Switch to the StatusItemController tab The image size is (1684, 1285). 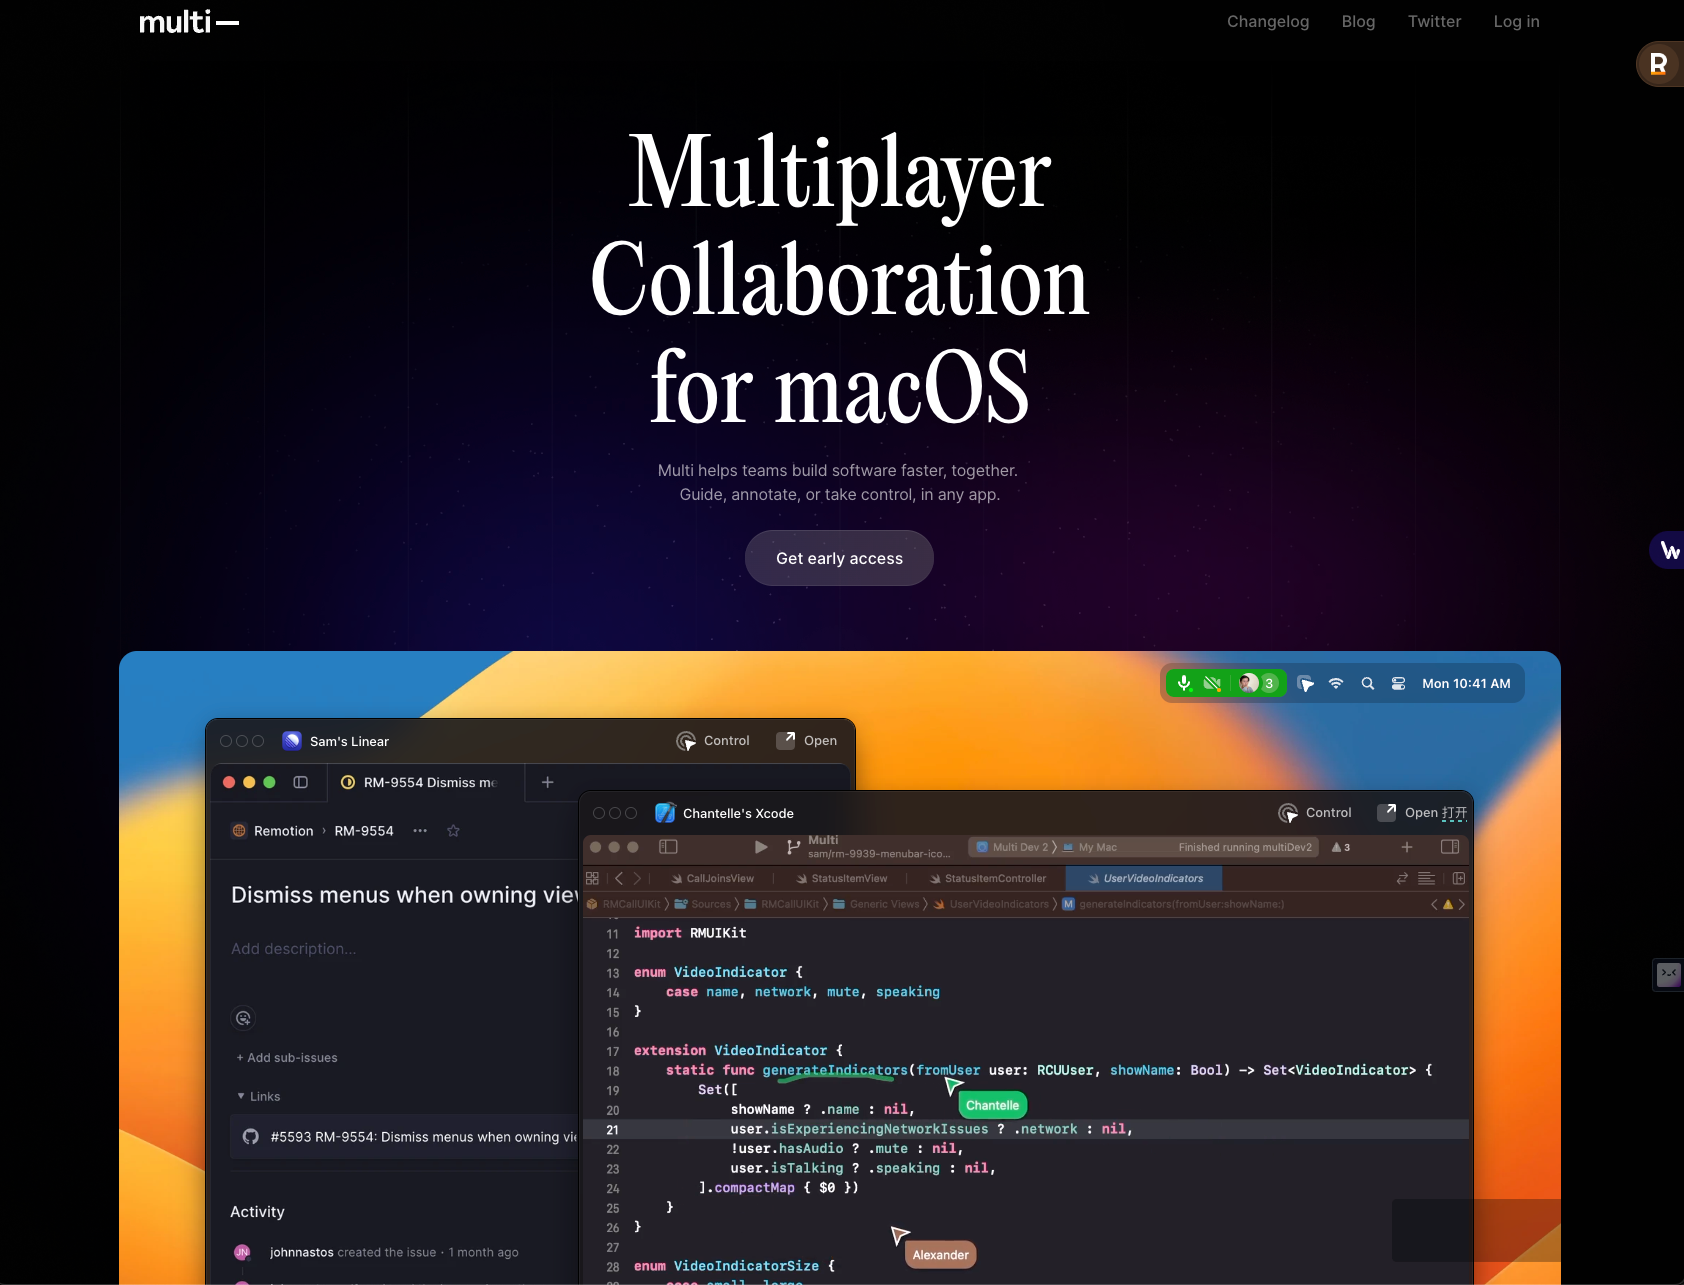(987, 878)
